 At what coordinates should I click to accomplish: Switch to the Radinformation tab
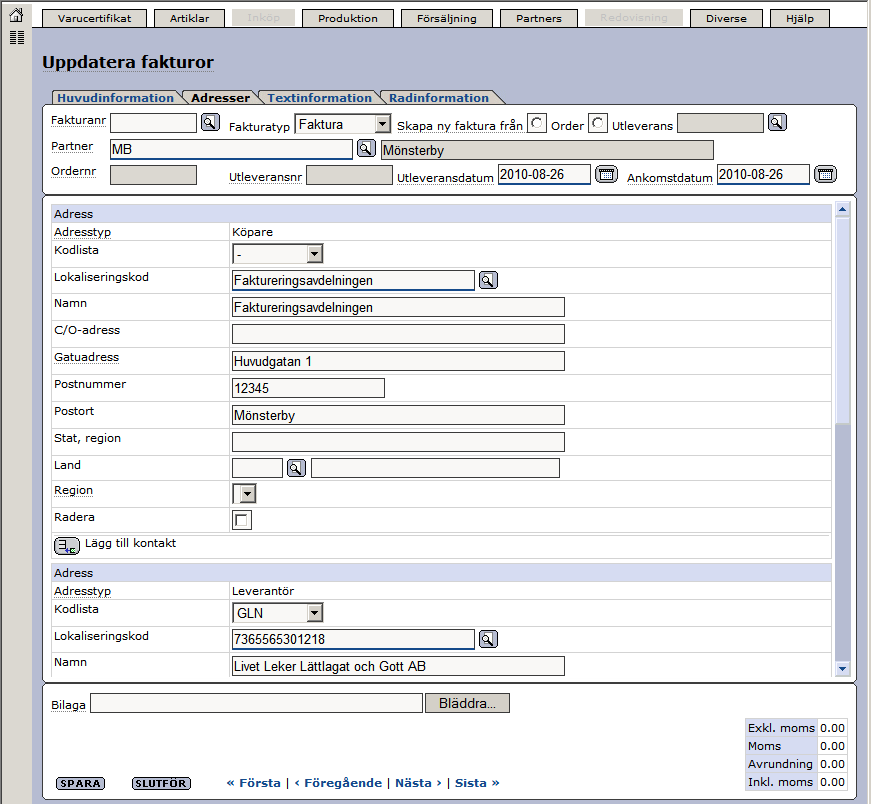pyautogui.click(x=439, y=98)
